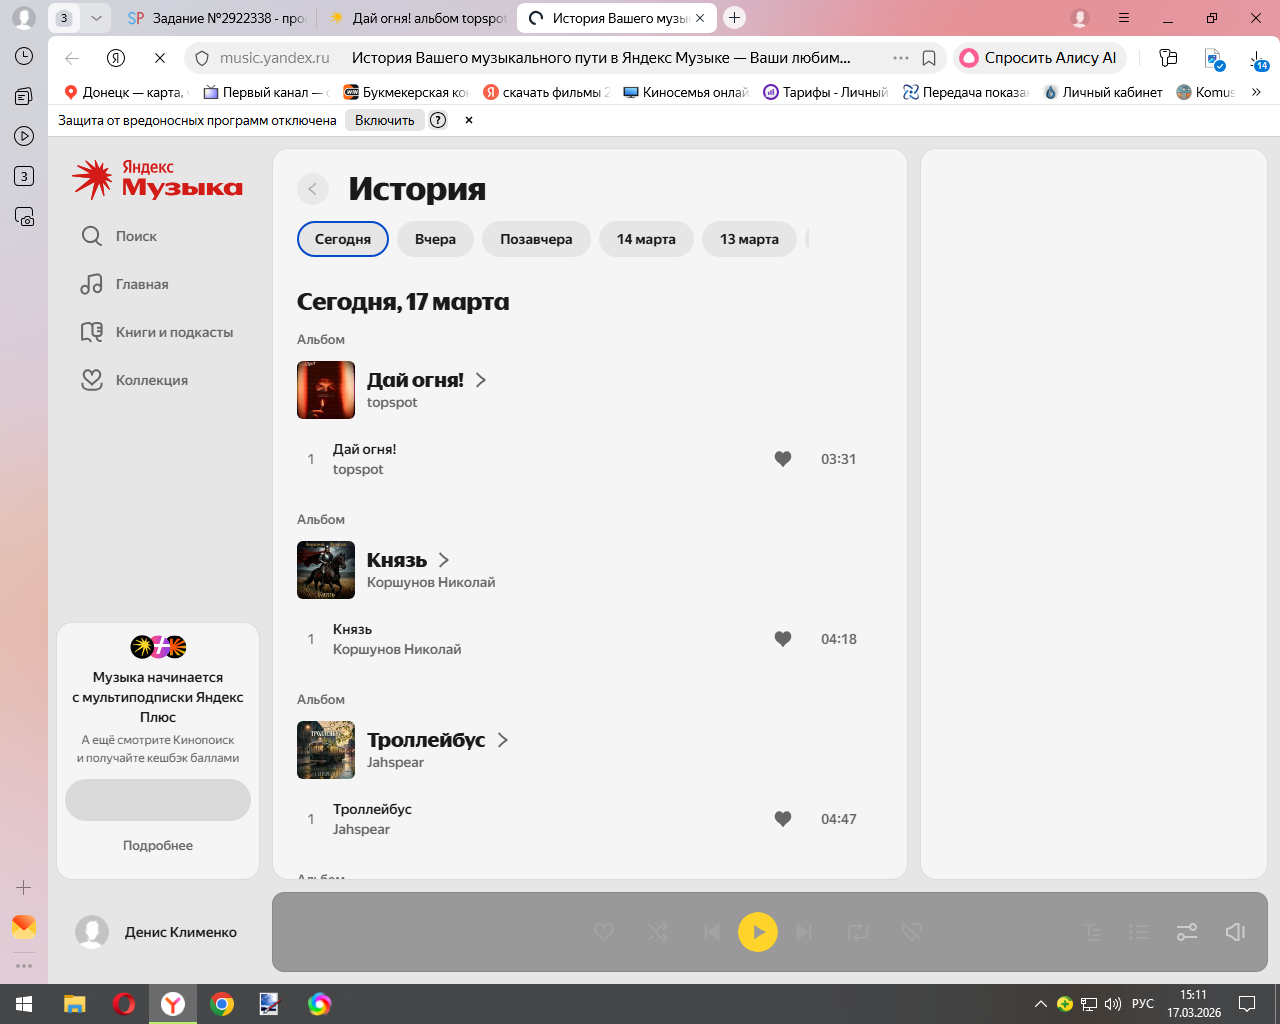Select the Вчера history tab
1280x1024 pixels.
tap(435, 239)
